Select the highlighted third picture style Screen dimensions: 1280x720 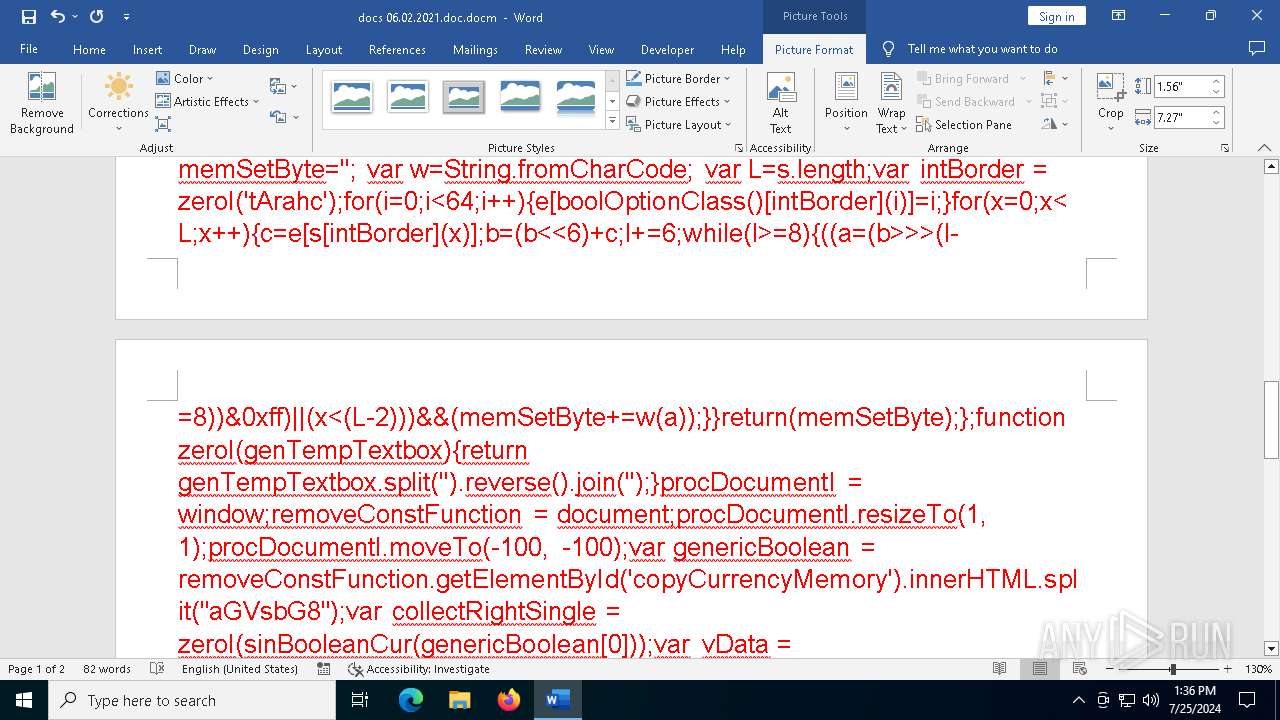[x=464, y=97]
